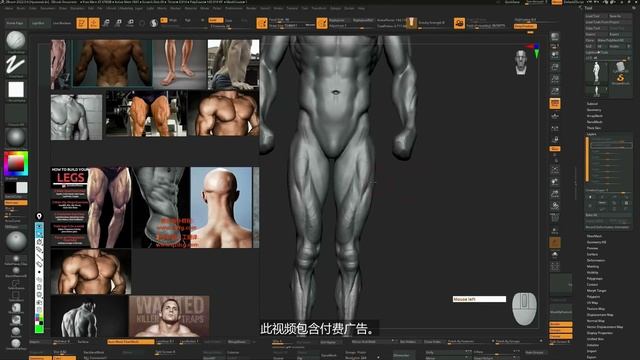Click the Mouse left text field

(x=479, y=299)
